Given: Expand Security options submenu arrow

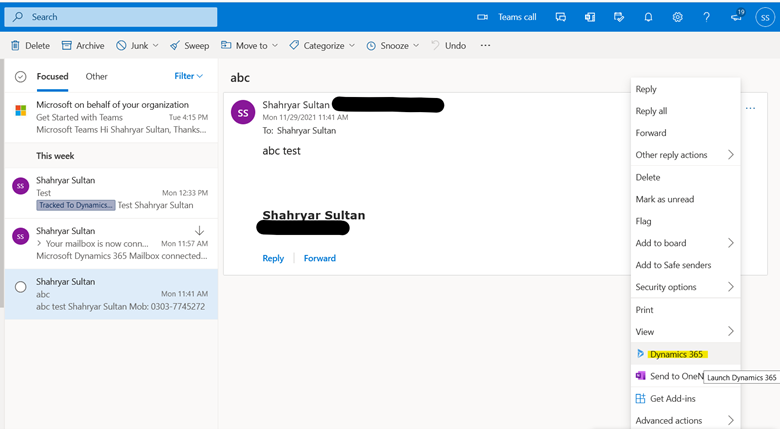Looking at the screenshot, I should click(x=731, y=287).
